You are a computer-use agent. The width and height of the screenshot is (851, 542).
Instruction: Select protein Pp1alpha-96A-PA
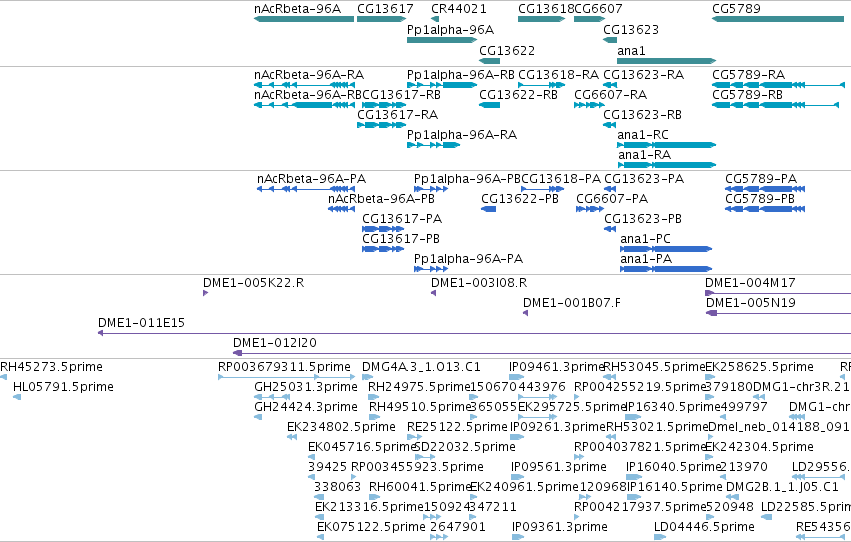point(431,269)
